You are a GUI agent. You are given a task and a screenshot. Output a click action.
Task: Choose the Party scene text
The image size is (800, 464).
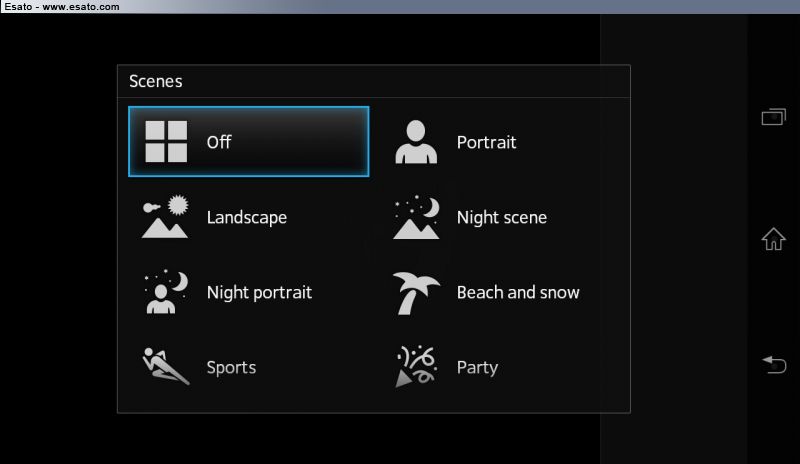pyautogui.click(x=477, y=368)
